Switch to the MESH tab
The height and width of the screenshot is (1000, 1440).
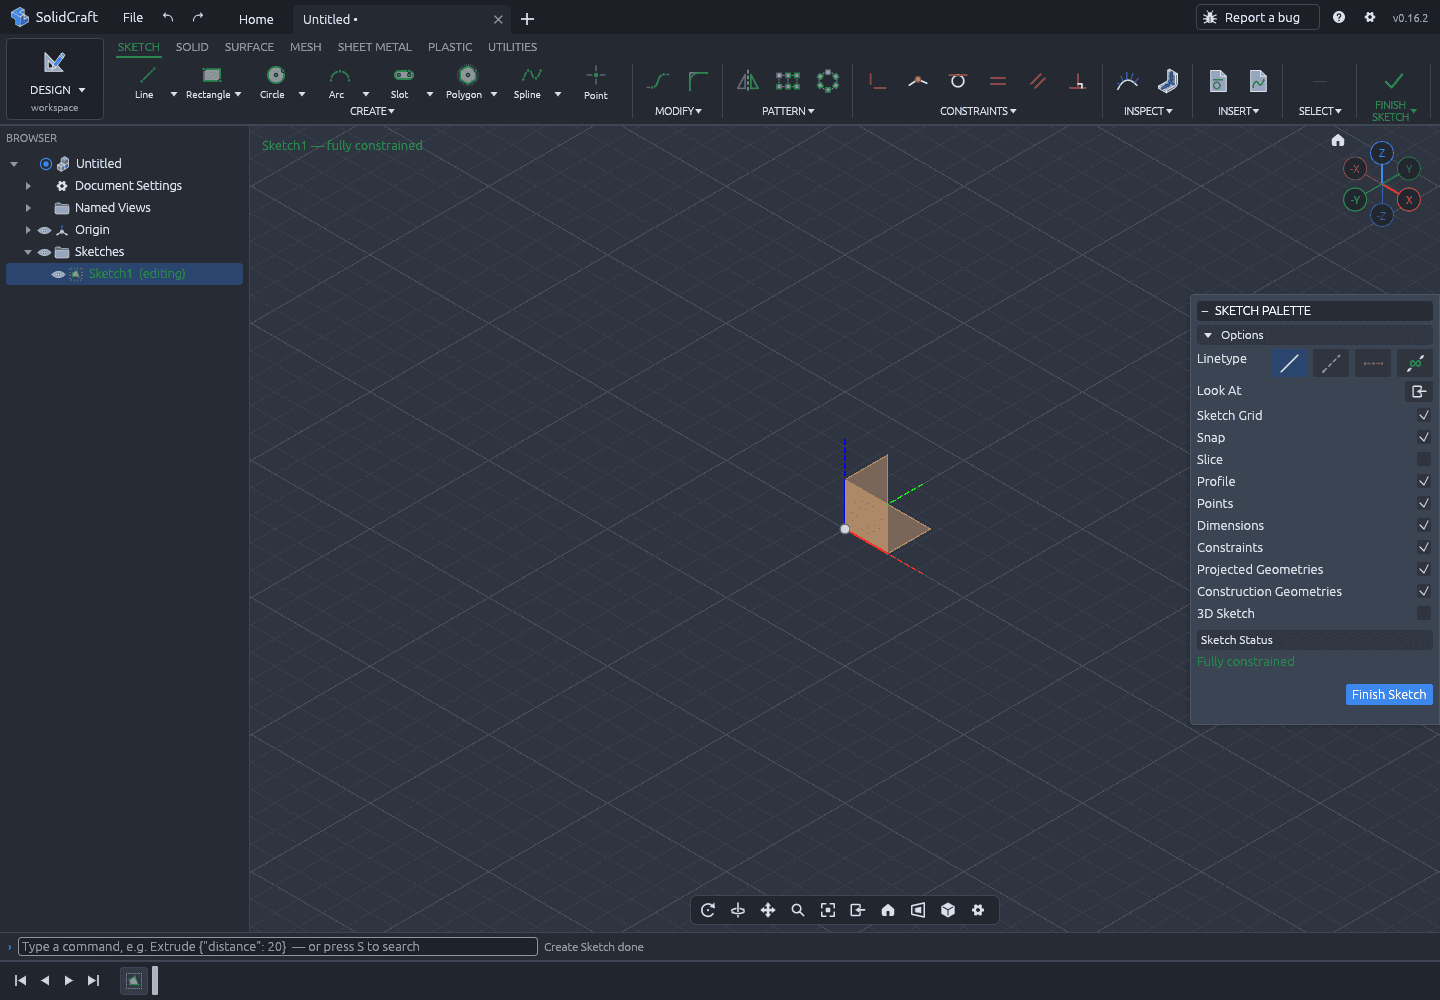point(306,47)
